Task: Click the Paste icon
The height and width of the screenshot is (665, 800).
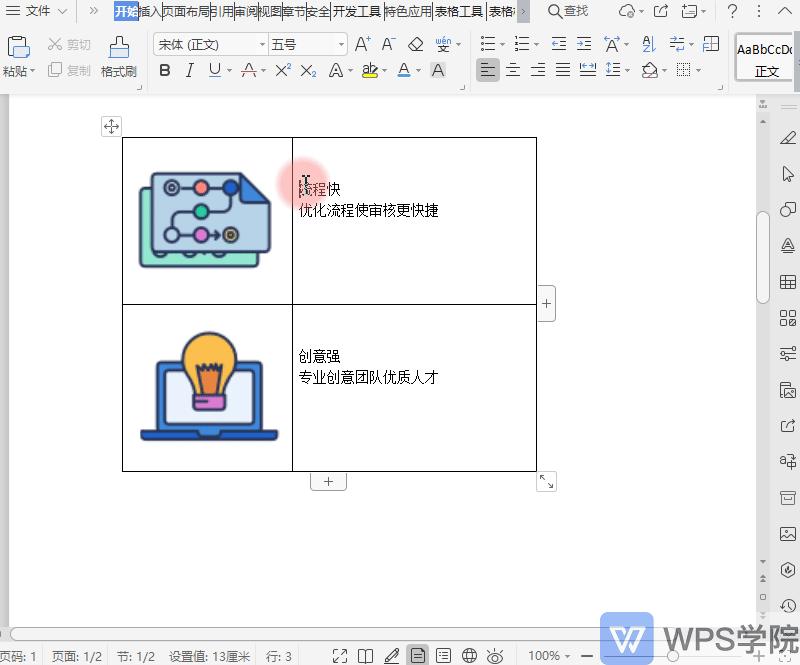Action: (x=17, y=47)
